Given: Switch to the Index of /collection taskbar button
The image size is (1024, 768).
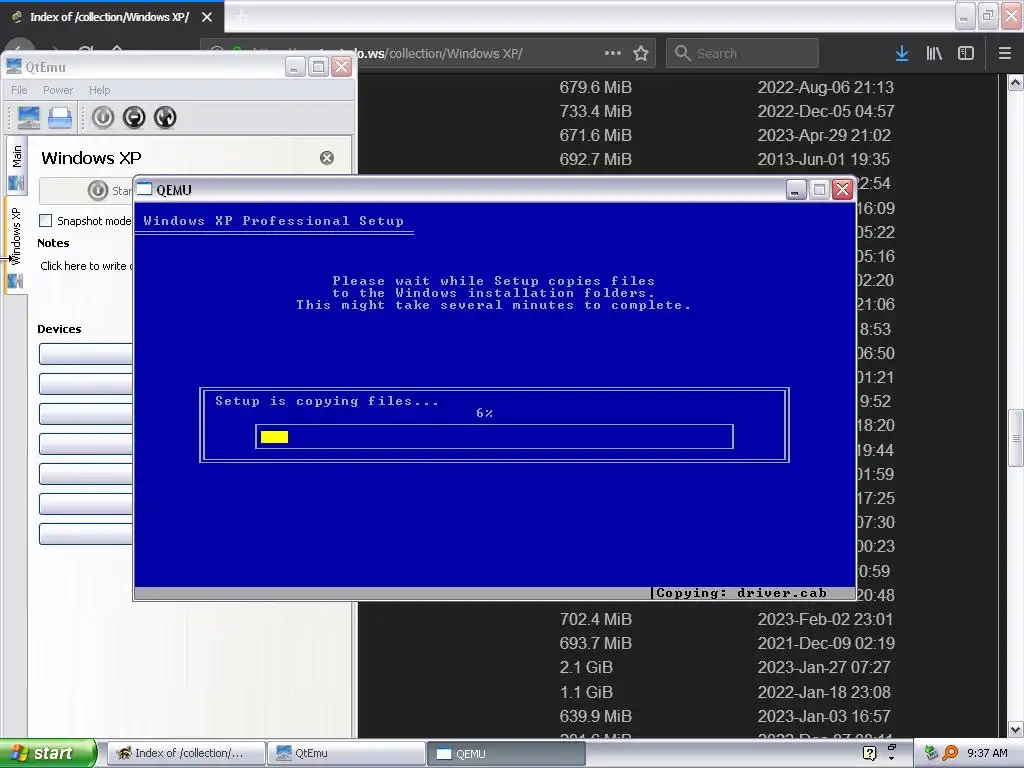Looking at the screenshot, I should [185, 753].
